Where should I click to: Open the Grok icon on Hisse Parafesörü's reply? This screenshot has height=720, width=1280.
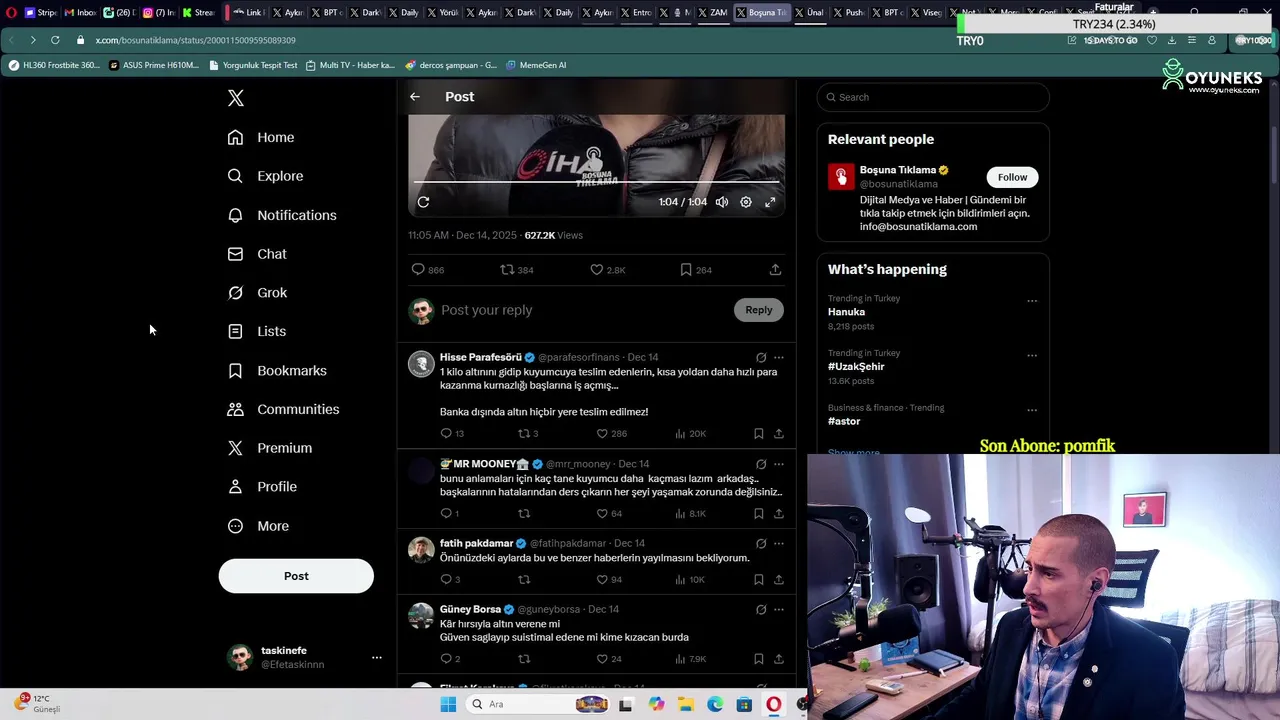tap(761, 357)
